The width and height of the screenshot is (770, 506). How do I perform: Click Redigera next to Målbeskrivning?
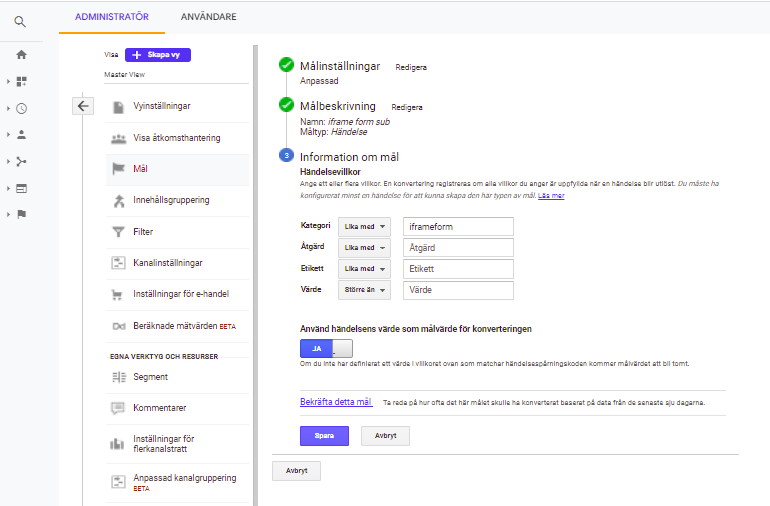[x=407, y=107]
